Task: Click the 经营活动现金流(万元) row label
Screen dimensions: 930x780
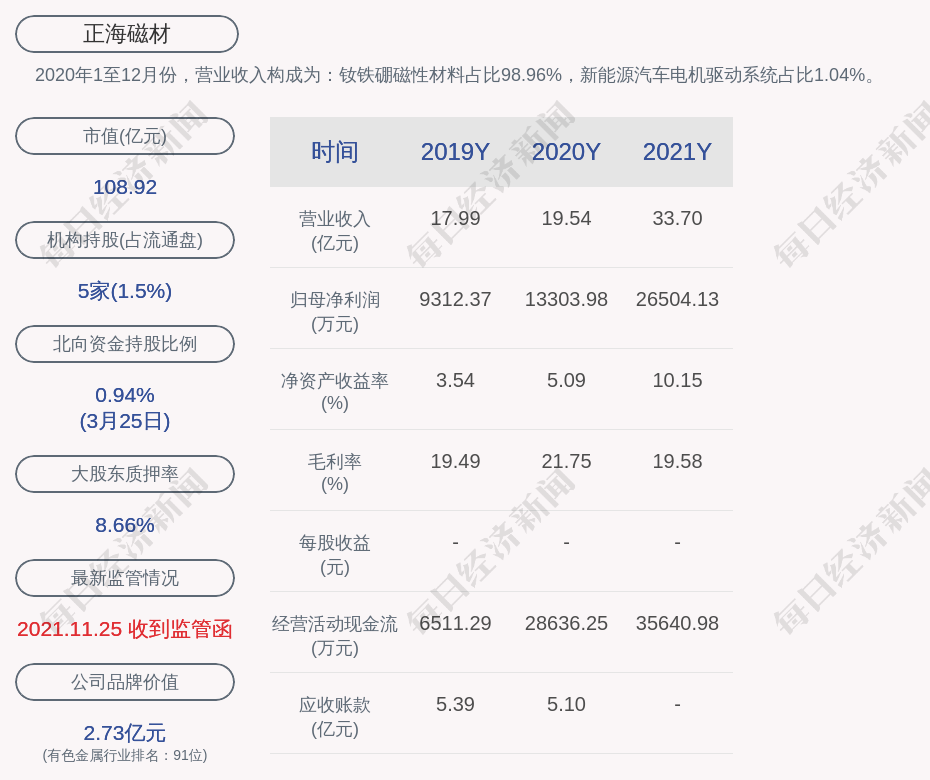Action: click(x=335, y=636)
